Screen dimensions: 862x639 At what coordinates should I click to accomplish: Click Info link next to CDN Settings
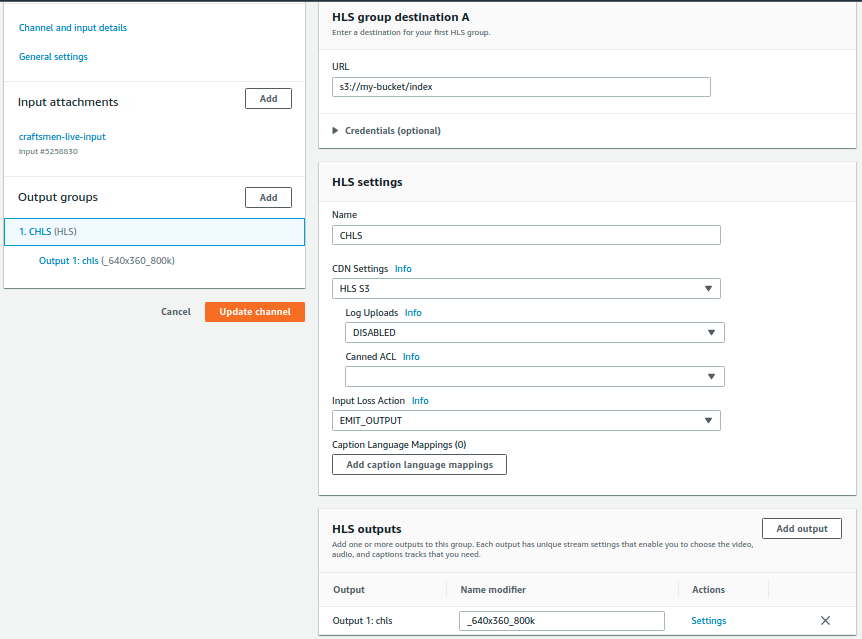[x=403, y=269]
